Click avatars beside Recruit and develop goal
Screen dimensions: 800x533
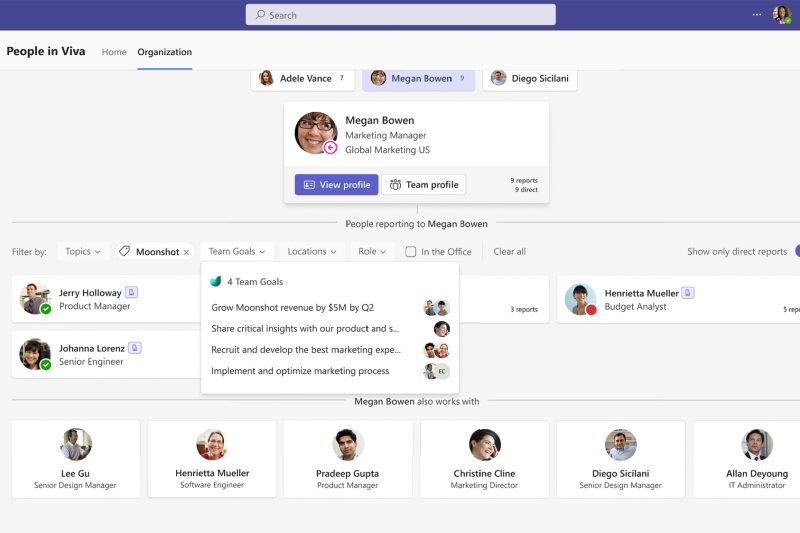point(436,350)
